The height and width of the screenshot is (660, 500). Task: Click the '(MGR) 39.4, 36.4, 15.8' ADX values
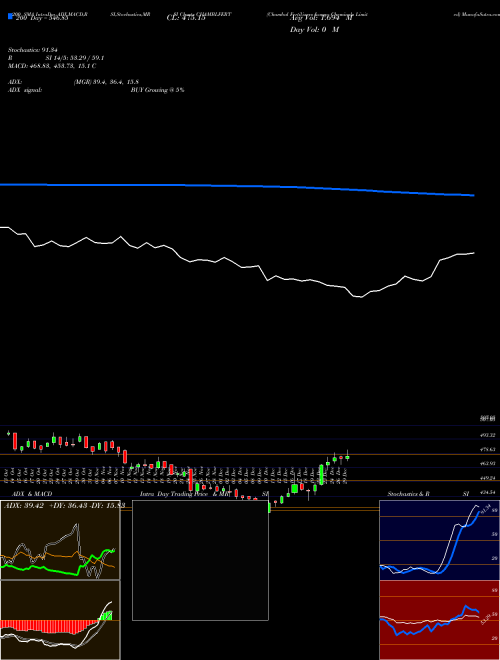[x=106, y=82]
